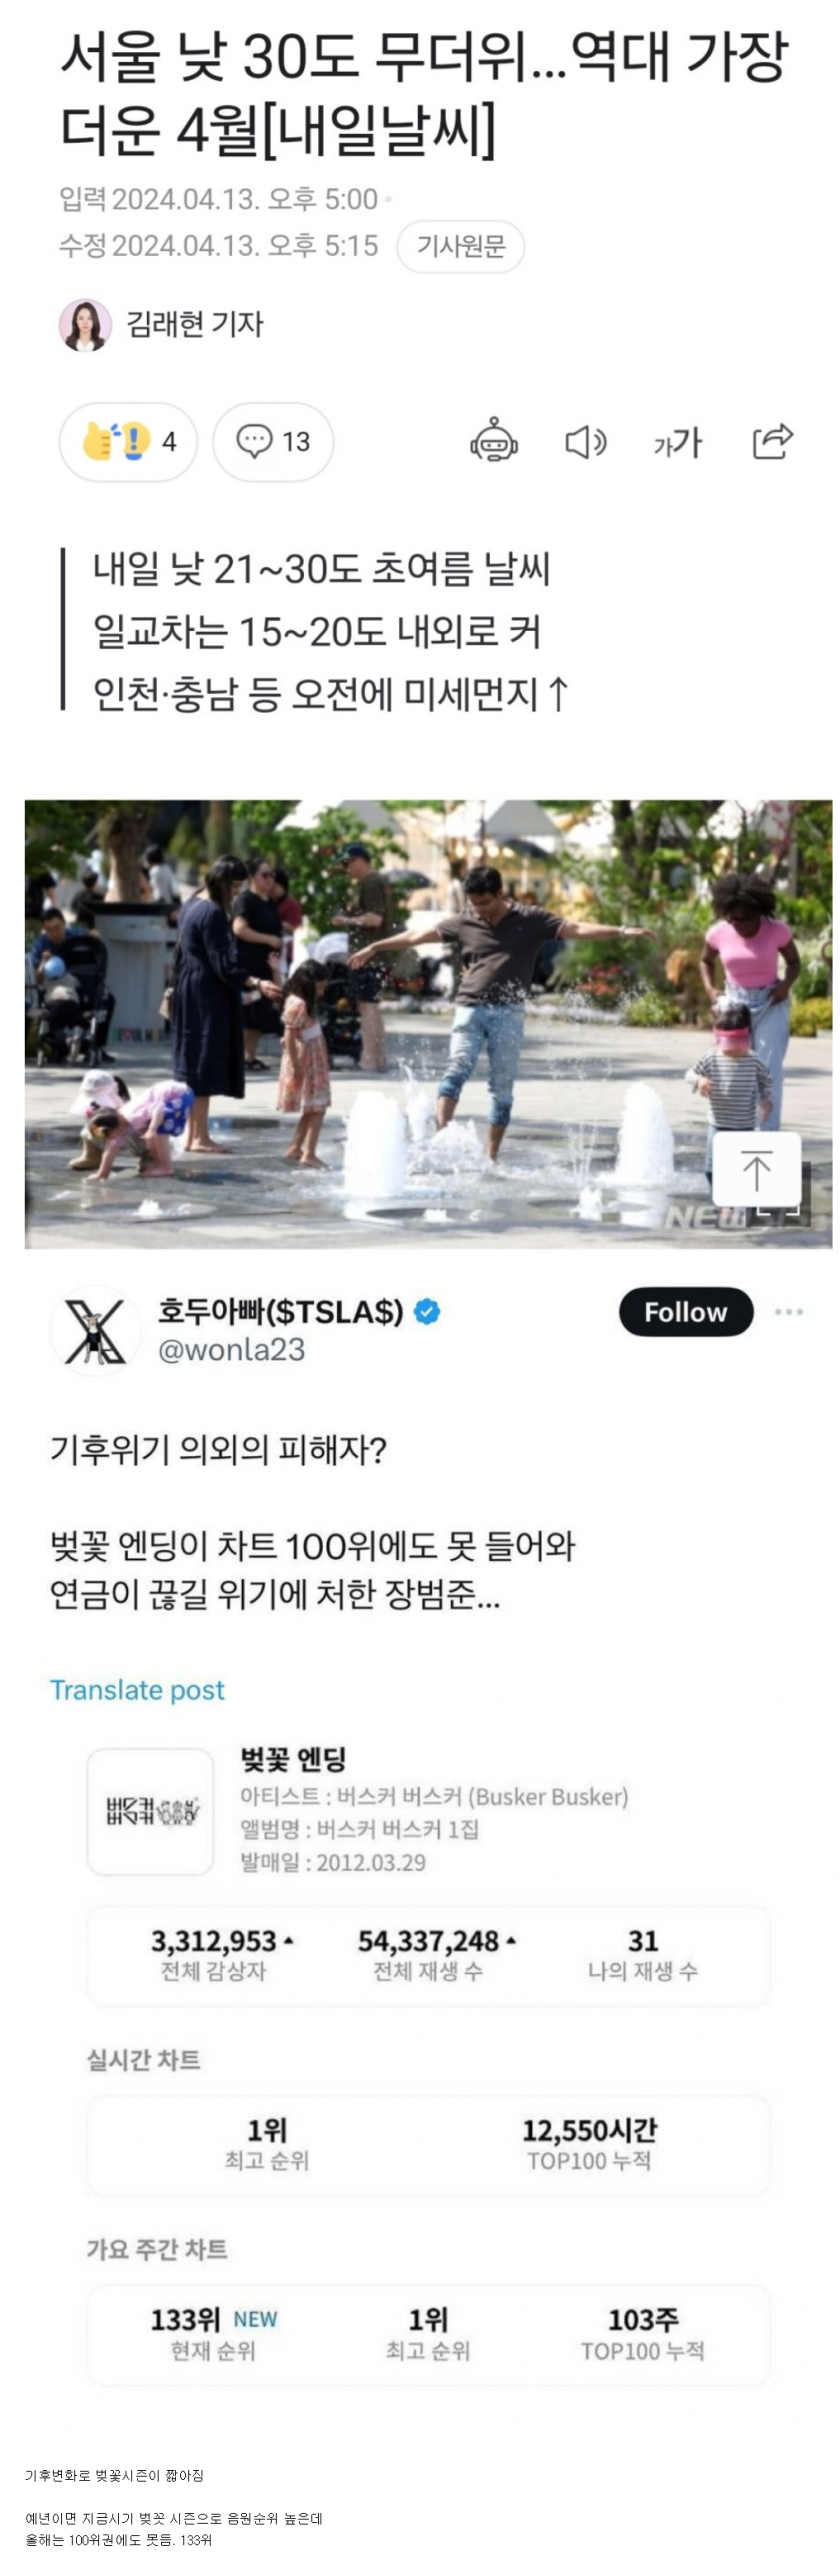840x2565 pixels.
Task: Click the 벚꽃 엔딩 album cover
Action: tap(150, 1811)
